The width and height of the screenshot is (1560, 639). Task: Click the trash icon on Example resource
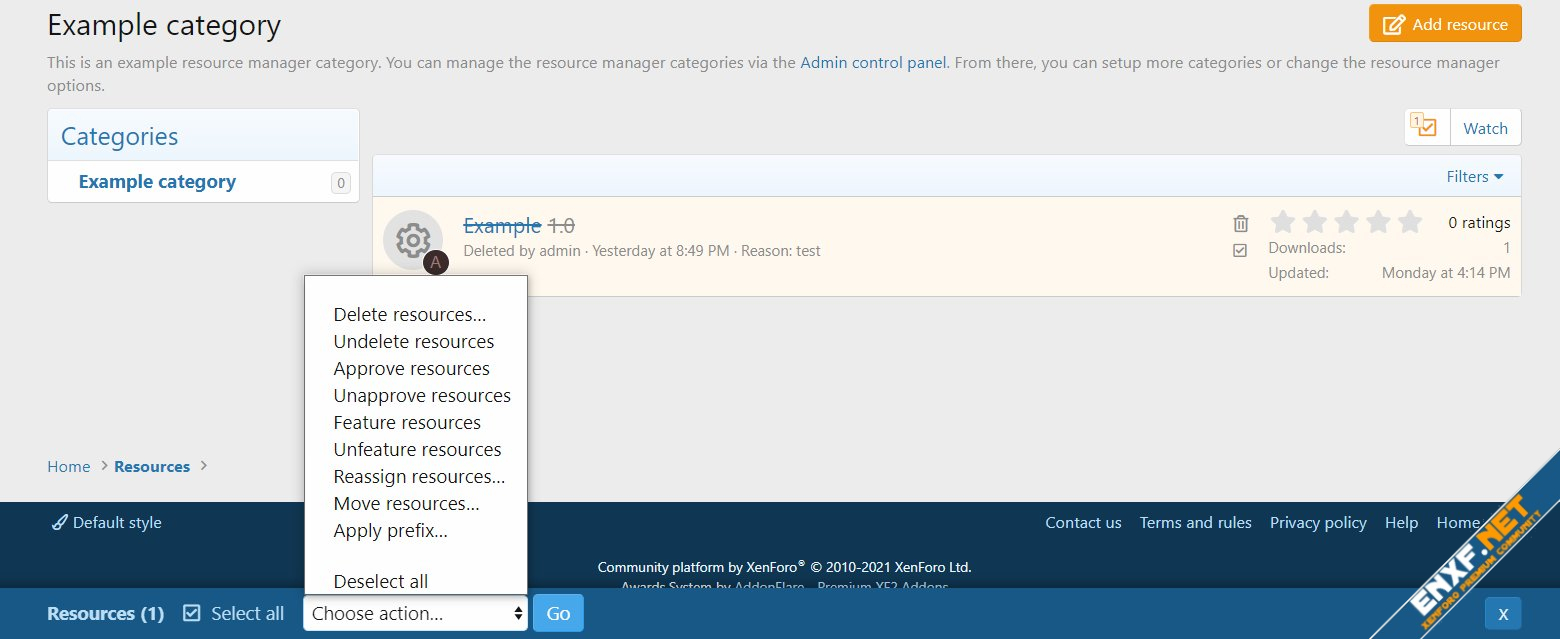pos(1240,223)
